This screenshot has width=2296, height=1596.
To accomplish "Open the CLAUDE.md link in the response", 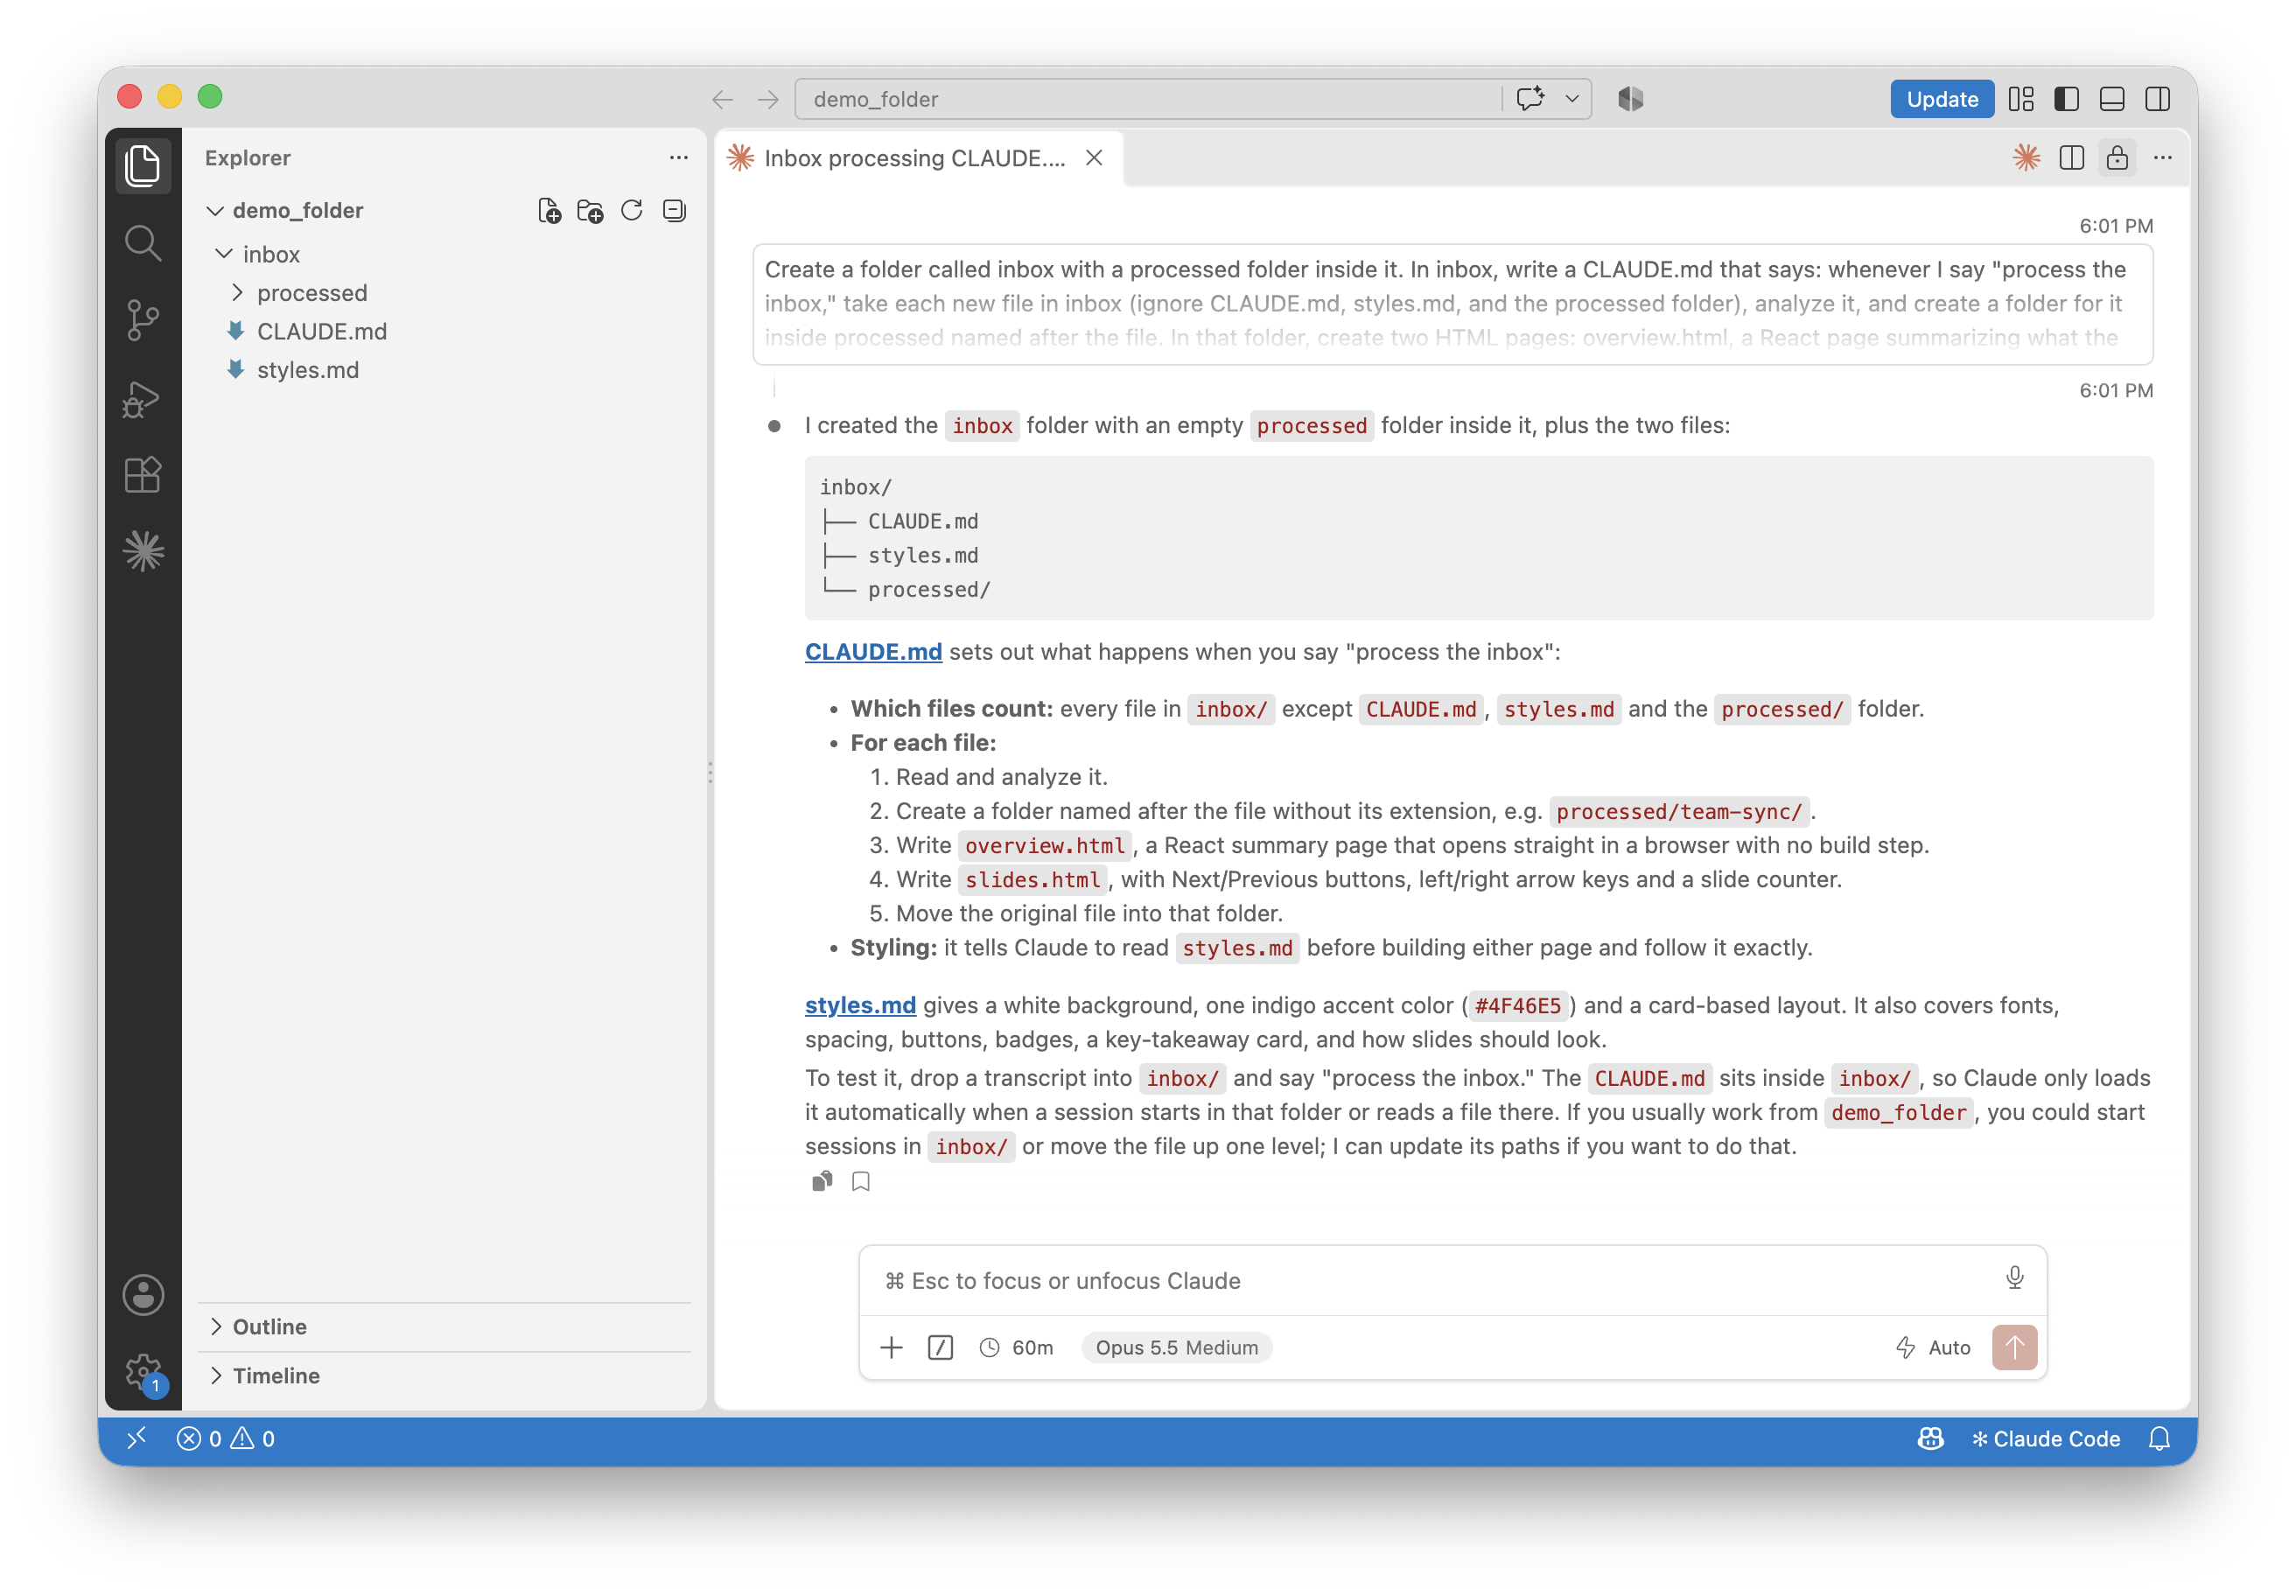I will coord(873,652).
